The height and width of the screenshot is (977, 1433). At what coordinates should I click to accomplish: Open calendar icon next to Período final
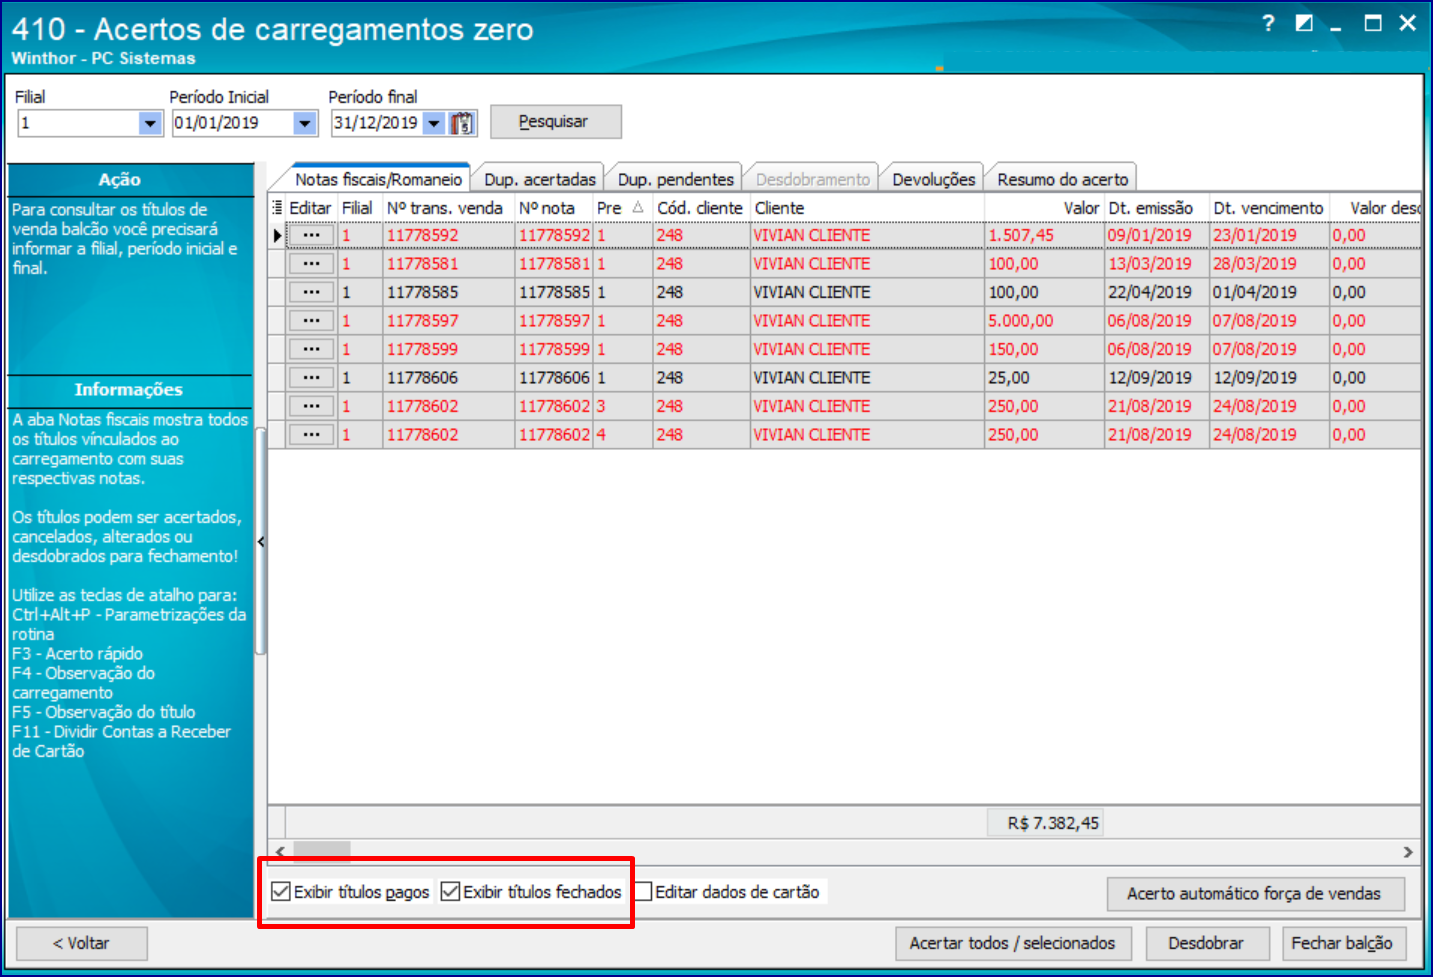pyautogui.click(x=462, y=123)
